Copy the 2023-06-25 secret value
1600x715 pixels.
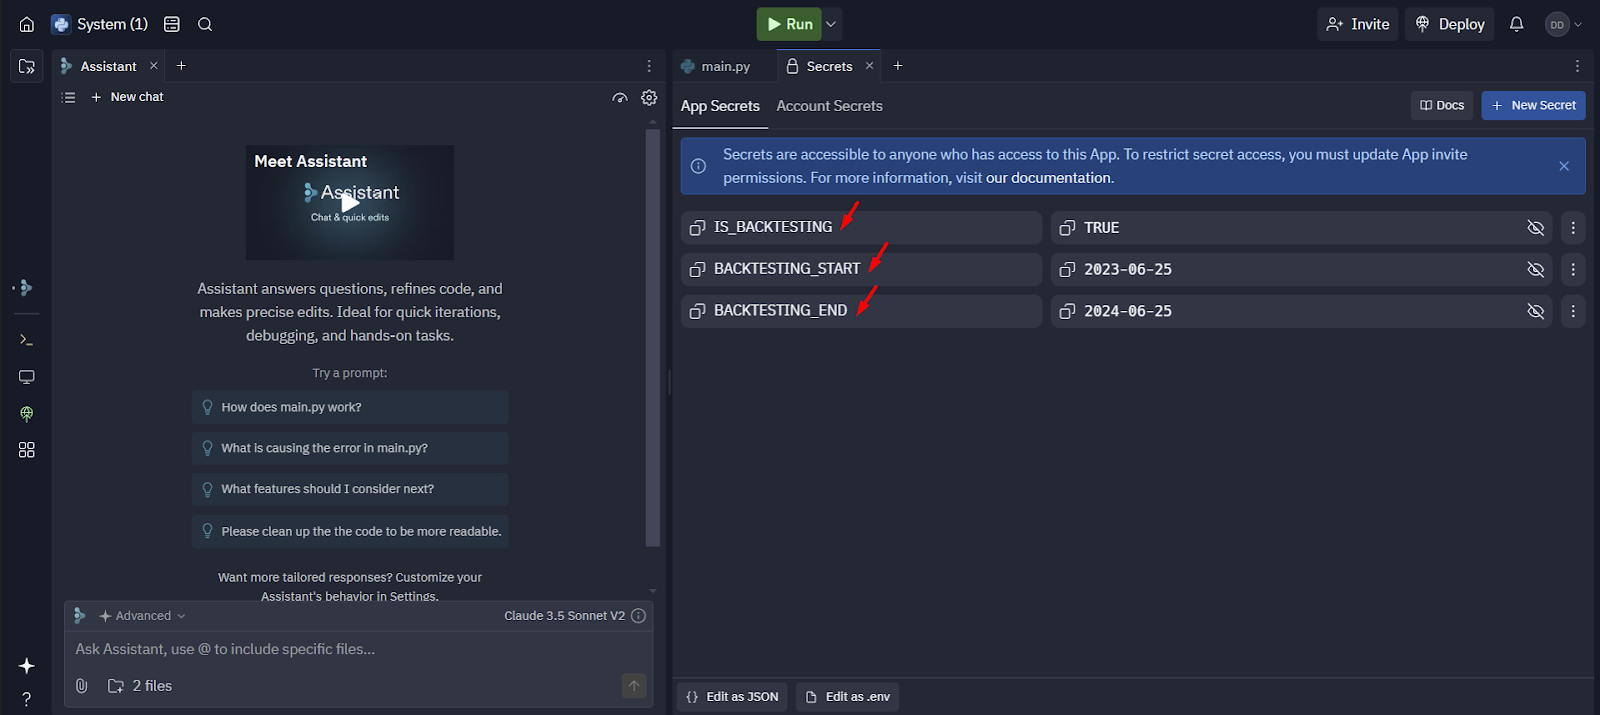[x=1067, y=270]
